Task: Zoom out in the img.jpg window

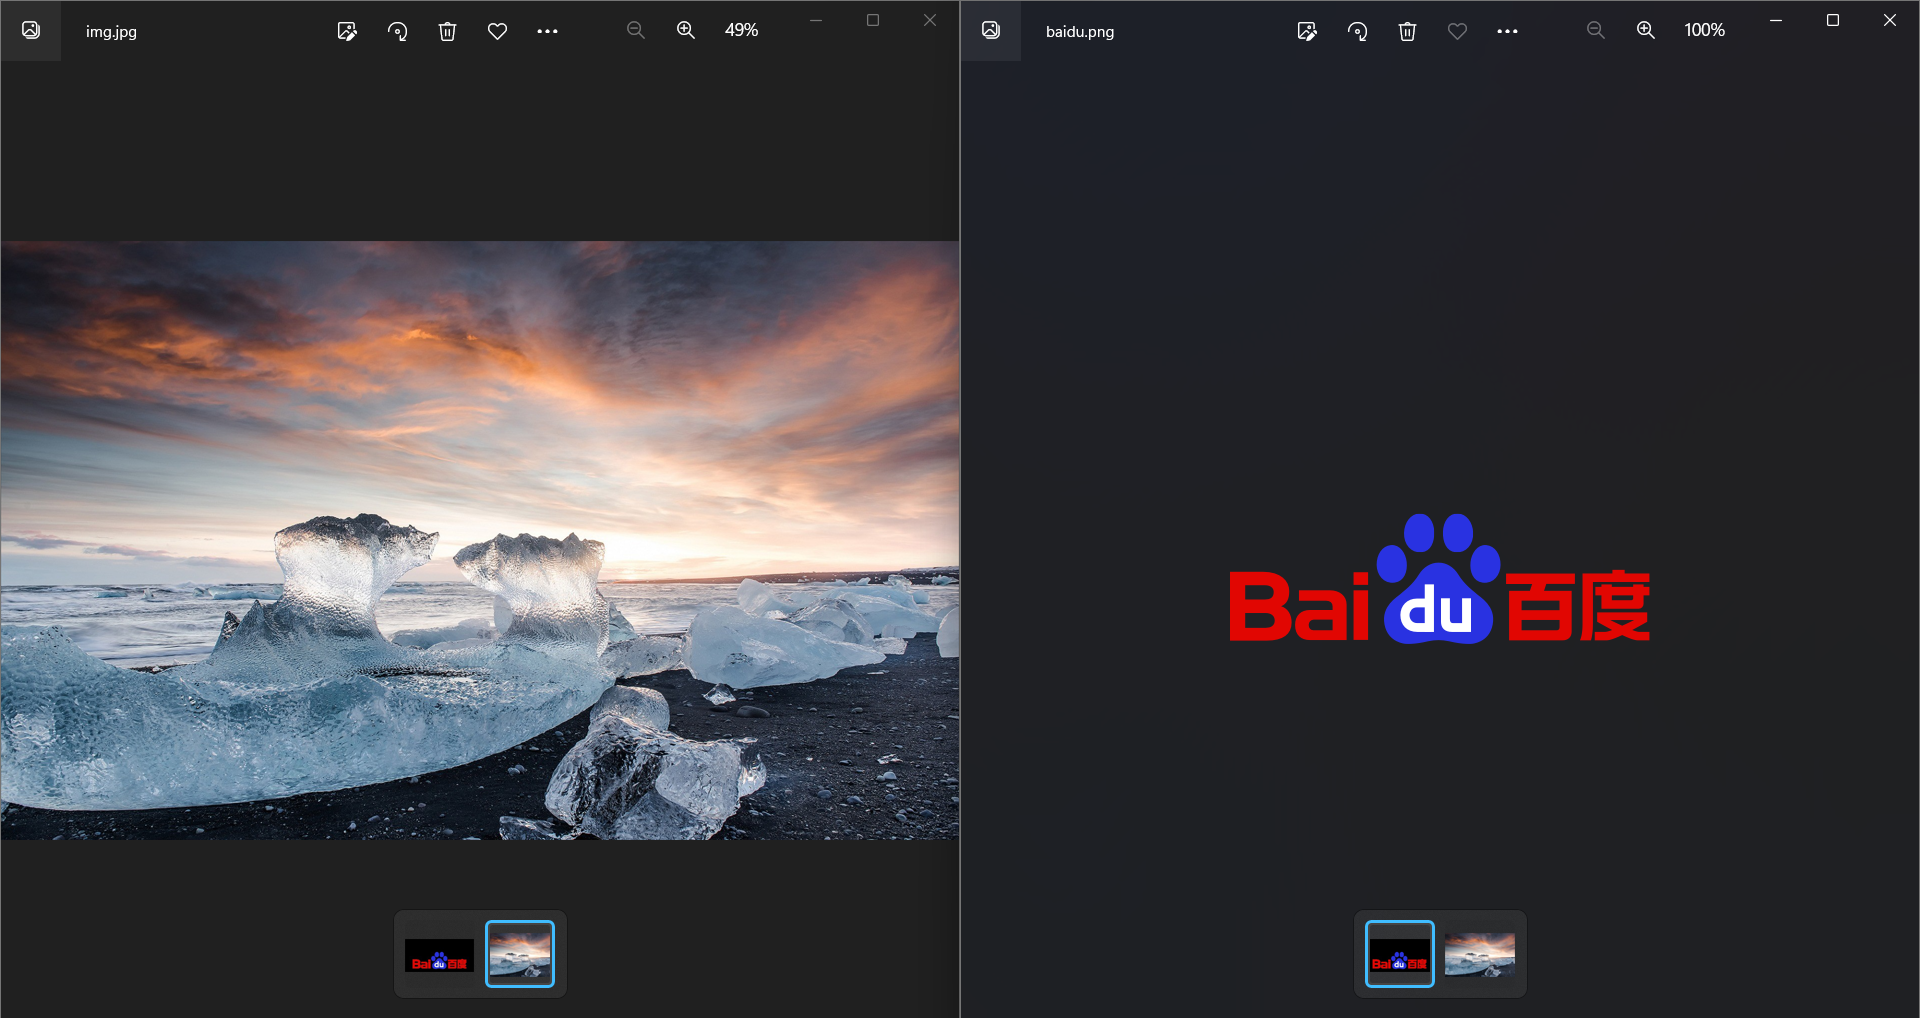Action: tap(635, 30)
